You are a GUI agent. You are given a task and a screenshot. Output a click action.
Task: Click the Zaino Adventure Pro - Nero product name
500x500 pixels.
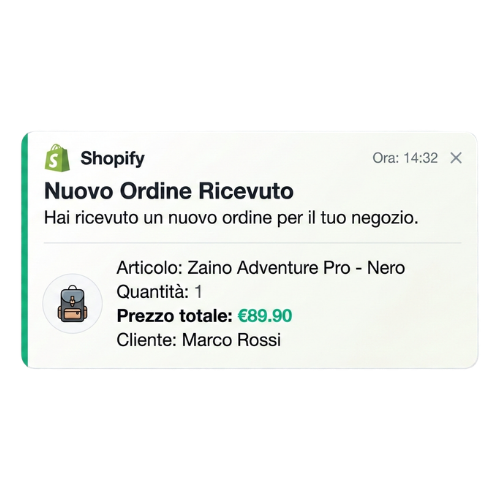tap(296, 268)
